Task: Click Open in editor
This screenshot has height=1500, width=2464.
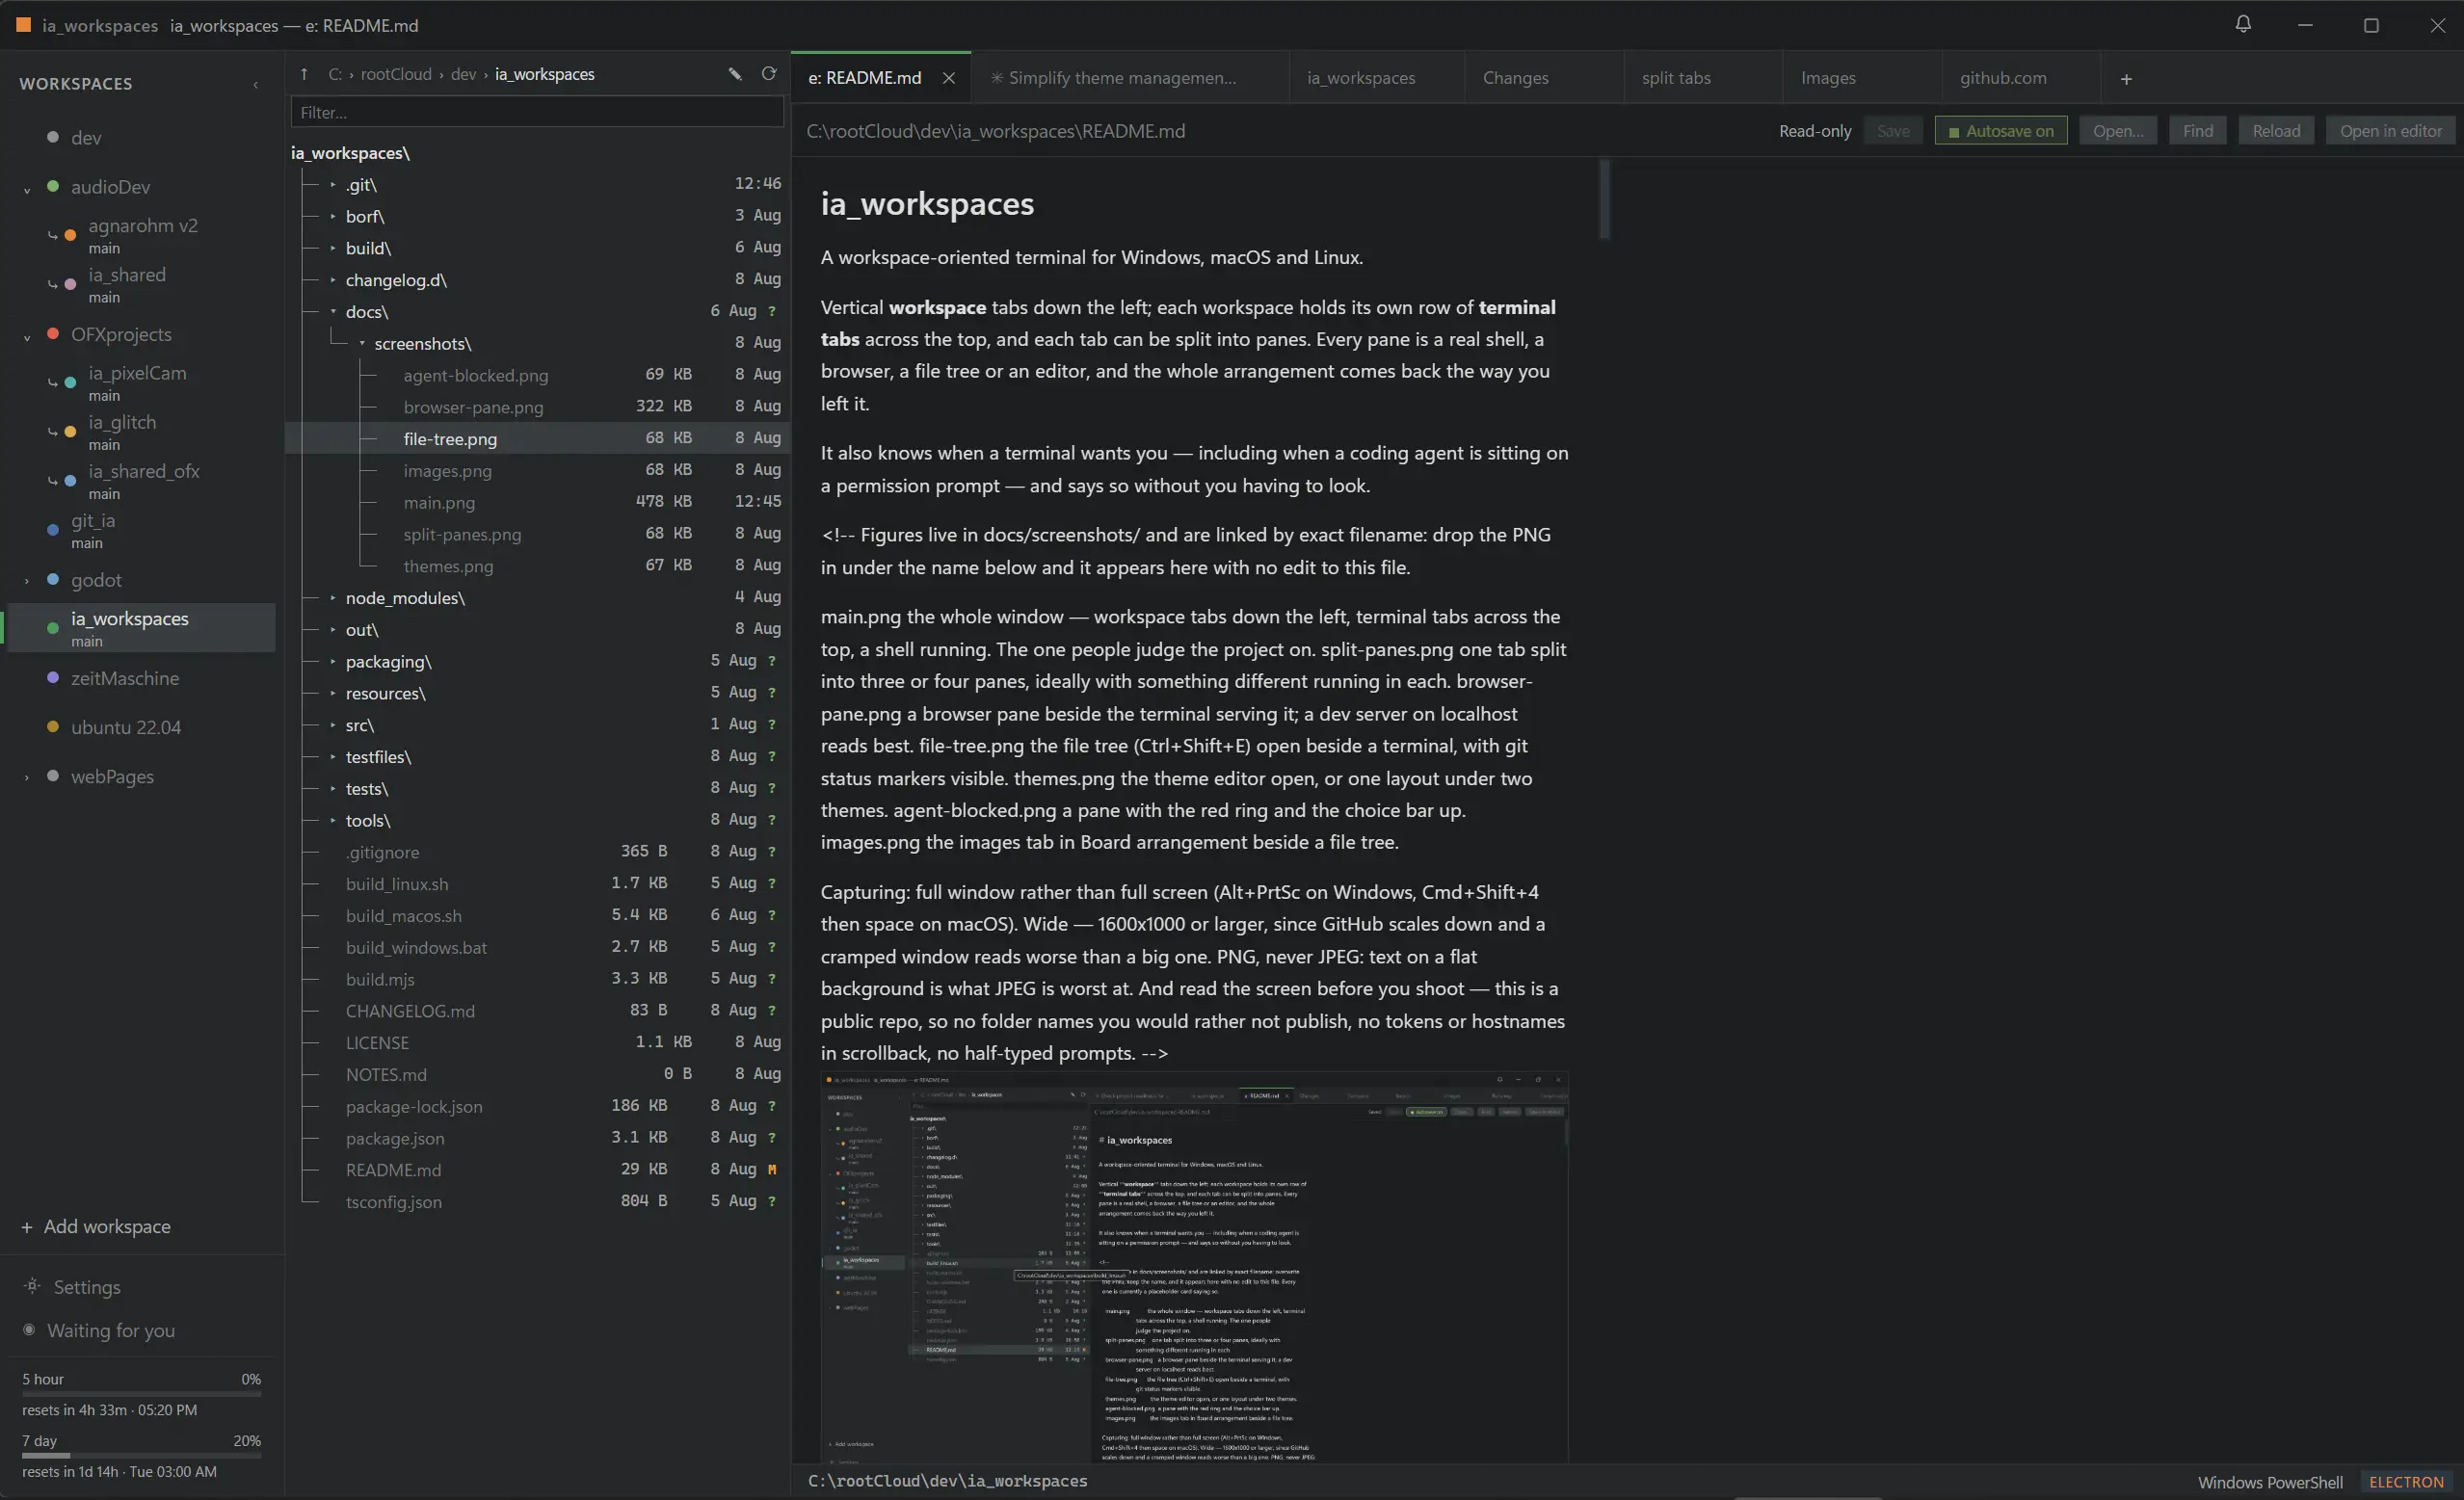Action: [2390, 131]
